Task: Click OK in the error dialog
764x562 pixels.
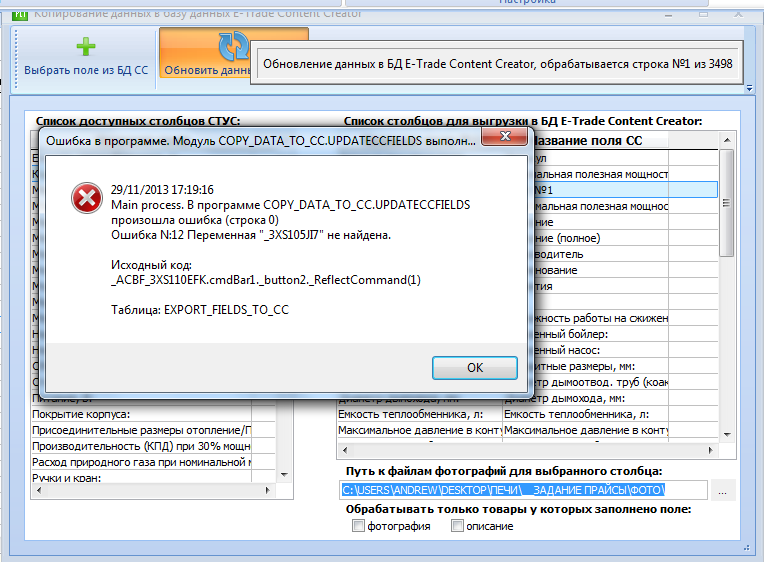Action: [475, 368]
